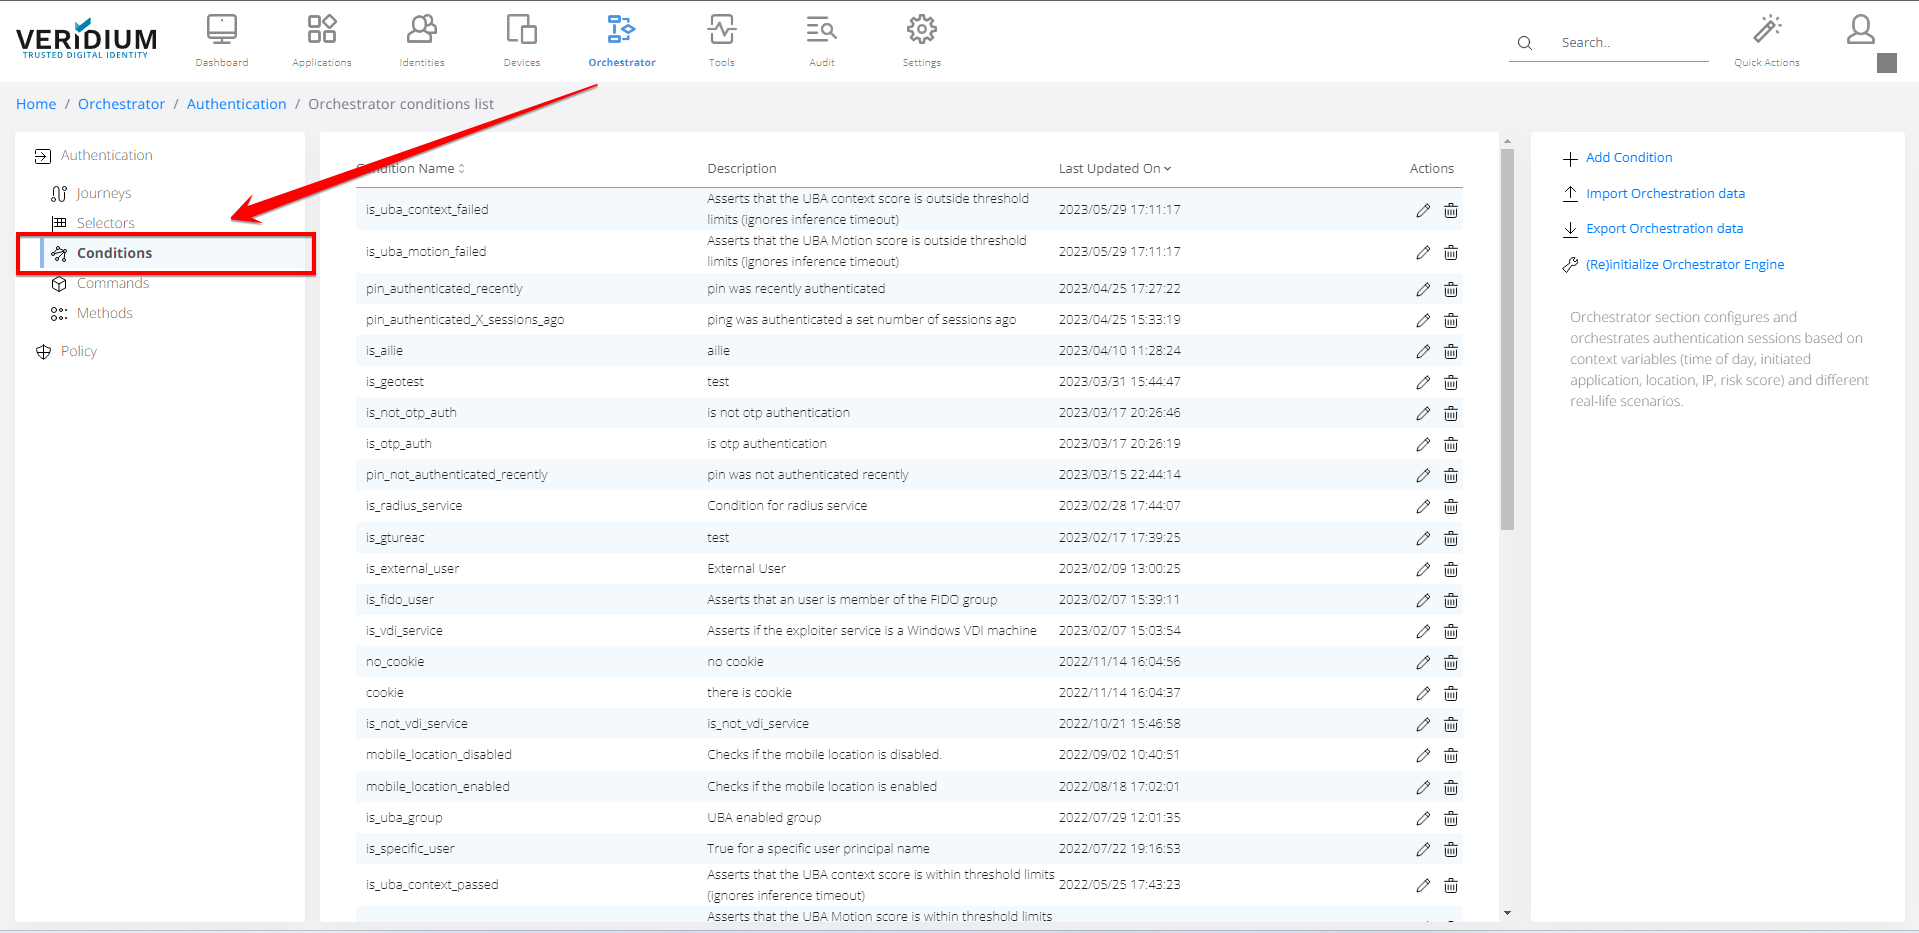This screenshot has width=1919, height=933.
Task: Open the Devices section icon
Action: coord(521,31)
